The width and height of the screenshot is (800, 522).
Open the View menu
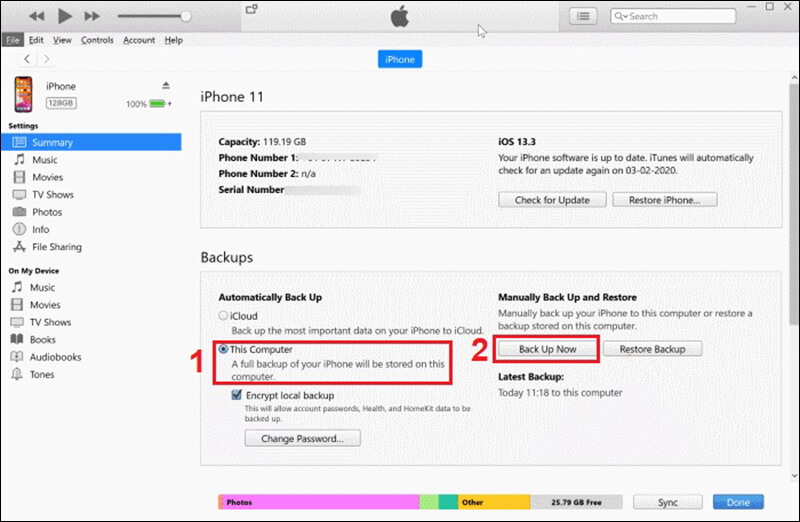click(x=62, y=40)
